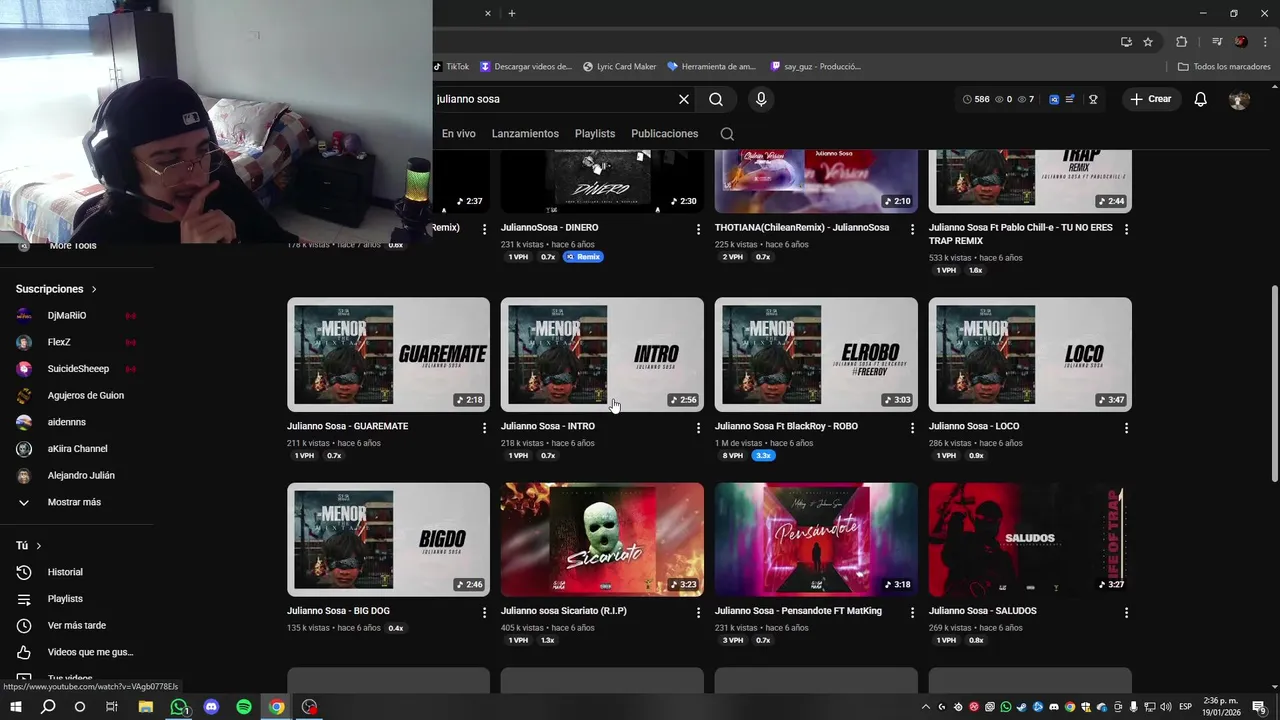Screen dimensions: 1280x720
Task: Open SuicideSheeep subscription channel
Action: (x=76, y=369)
